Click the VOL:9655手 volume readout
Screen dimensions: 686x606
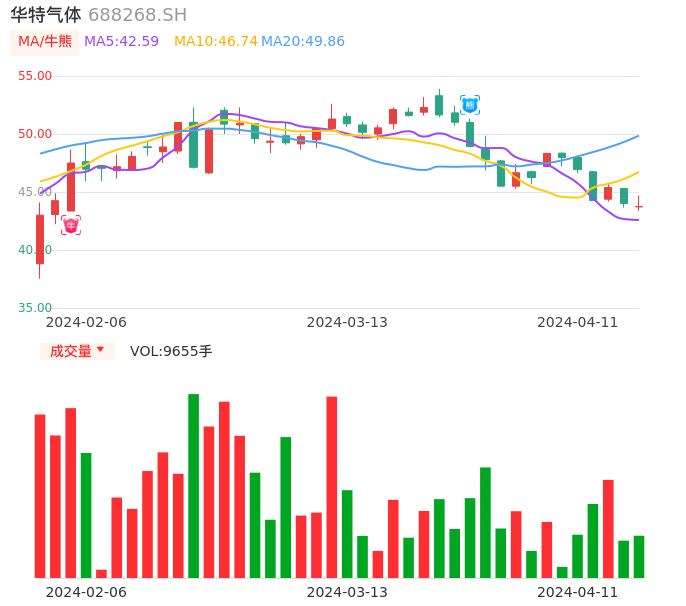click(171, 351)
